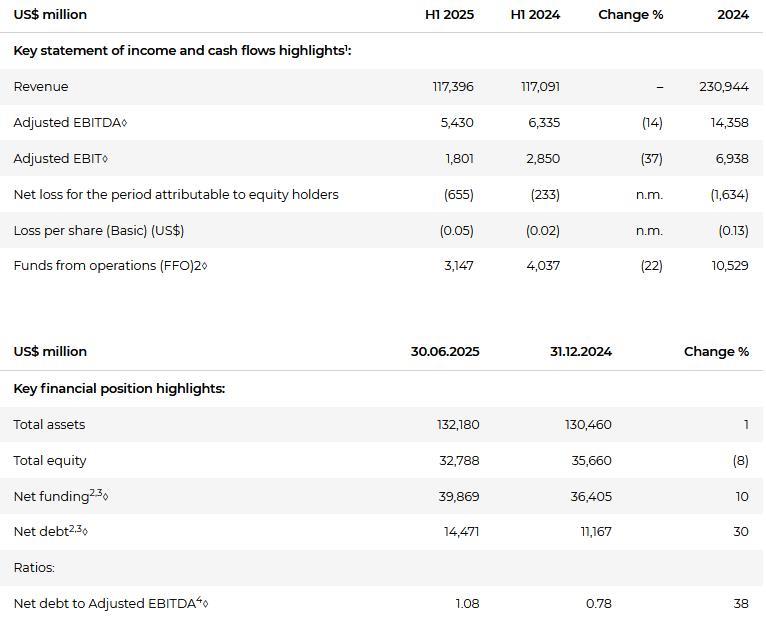This screenshot has width=766, height=628.
Task: Click the 2024 revenue value 230,944
Action: tap(723, 87)
